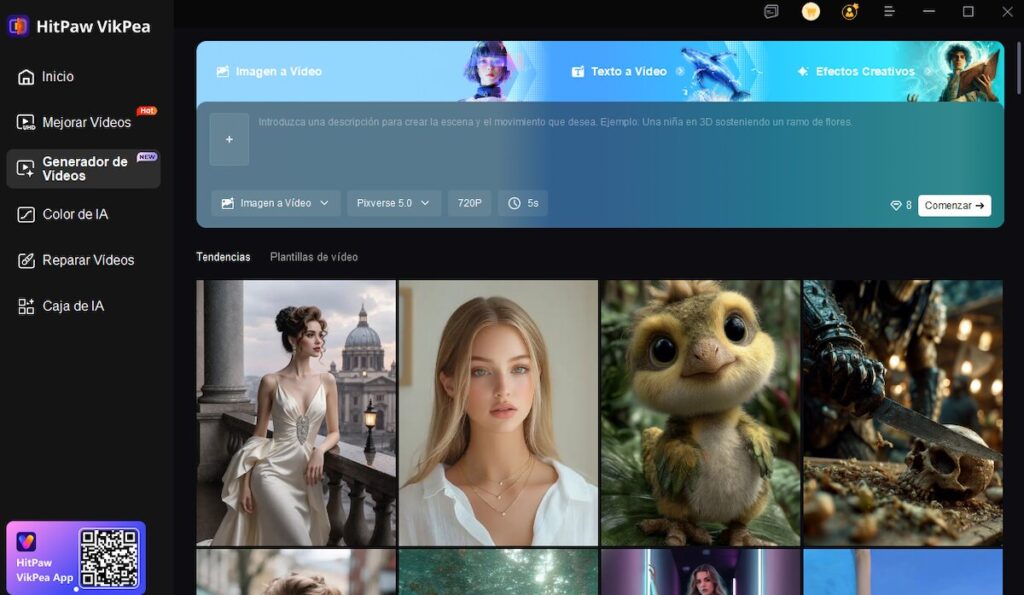Open the Mejorar Vídeos section

click(x=84, y=122)
